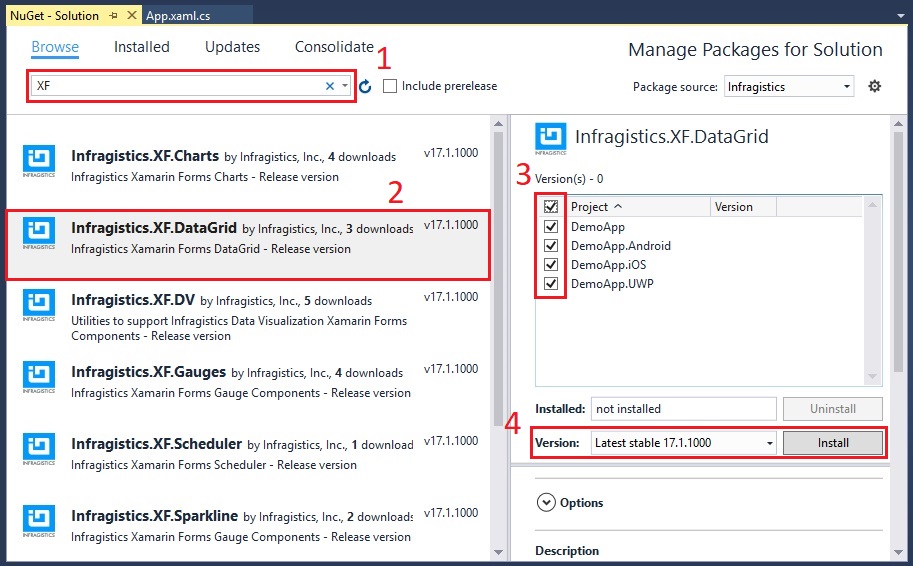Viewport: 913px width, 566px height.
Task: Click the refresh icon beside search box
Action: [365, 87]
